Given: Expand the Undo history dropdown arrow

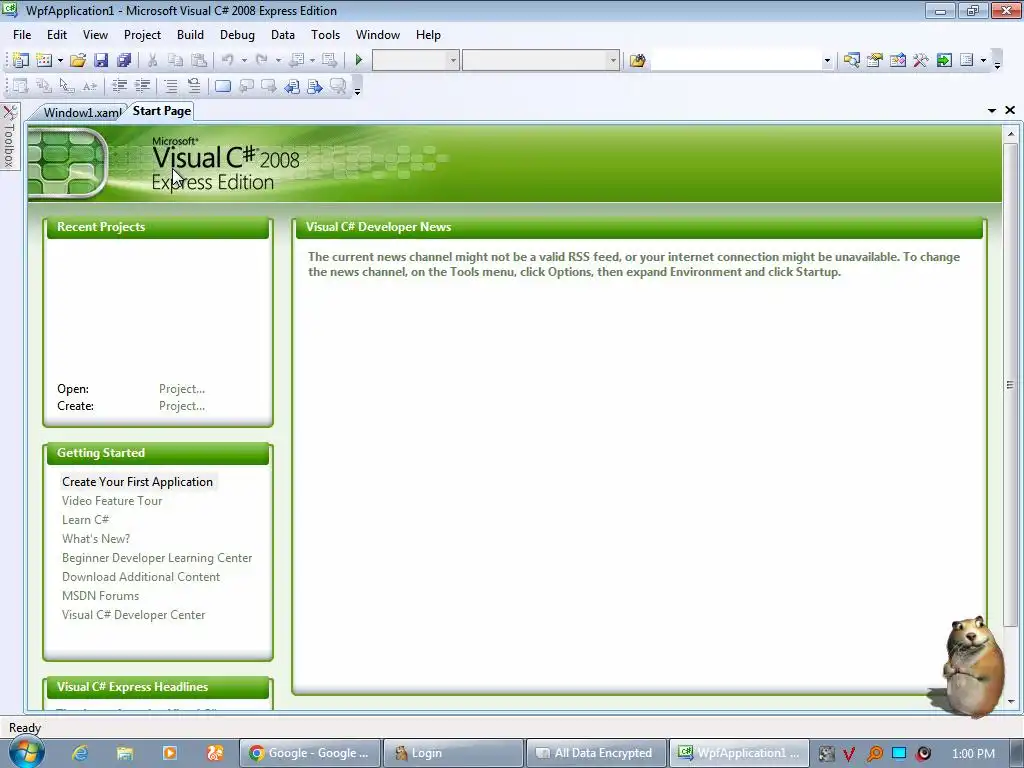Looking at the screenshot, I should (x=244, y=60).
